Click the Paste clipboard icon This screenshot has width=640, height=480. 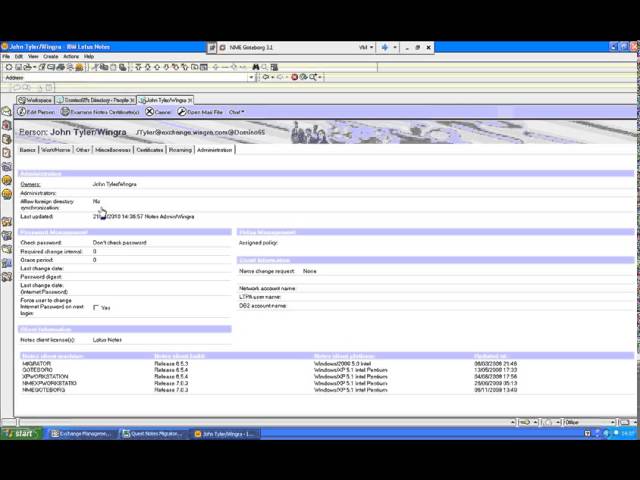(x=113, y=67)
